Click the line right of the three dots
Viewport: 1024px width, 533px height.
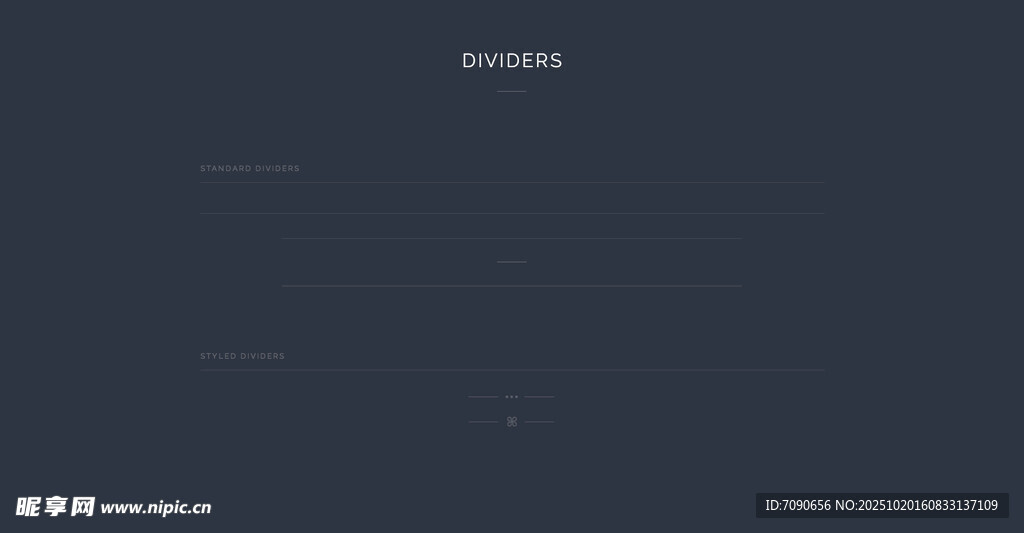(x=539, y=397)
